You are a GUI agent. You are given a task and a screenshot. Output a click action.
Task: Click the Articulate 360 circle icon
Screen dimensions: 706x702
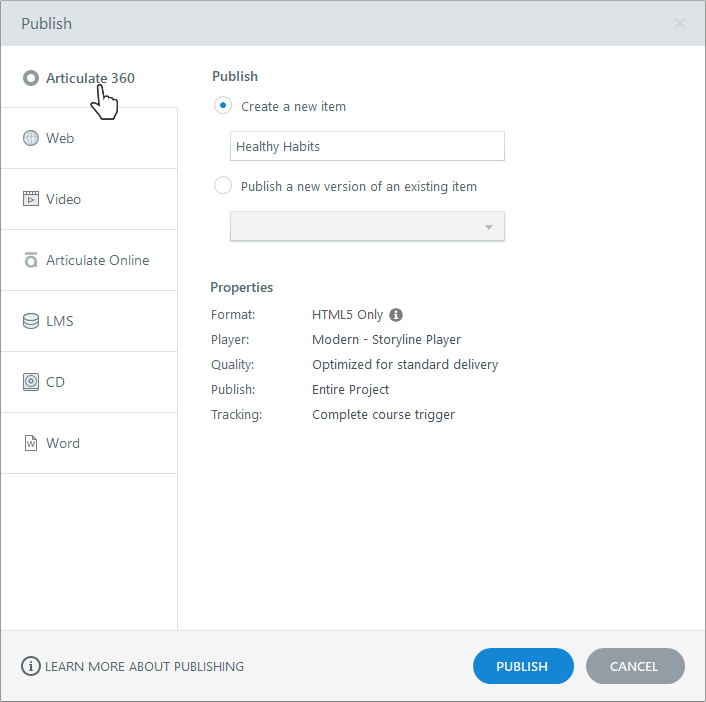pos(31,78)
